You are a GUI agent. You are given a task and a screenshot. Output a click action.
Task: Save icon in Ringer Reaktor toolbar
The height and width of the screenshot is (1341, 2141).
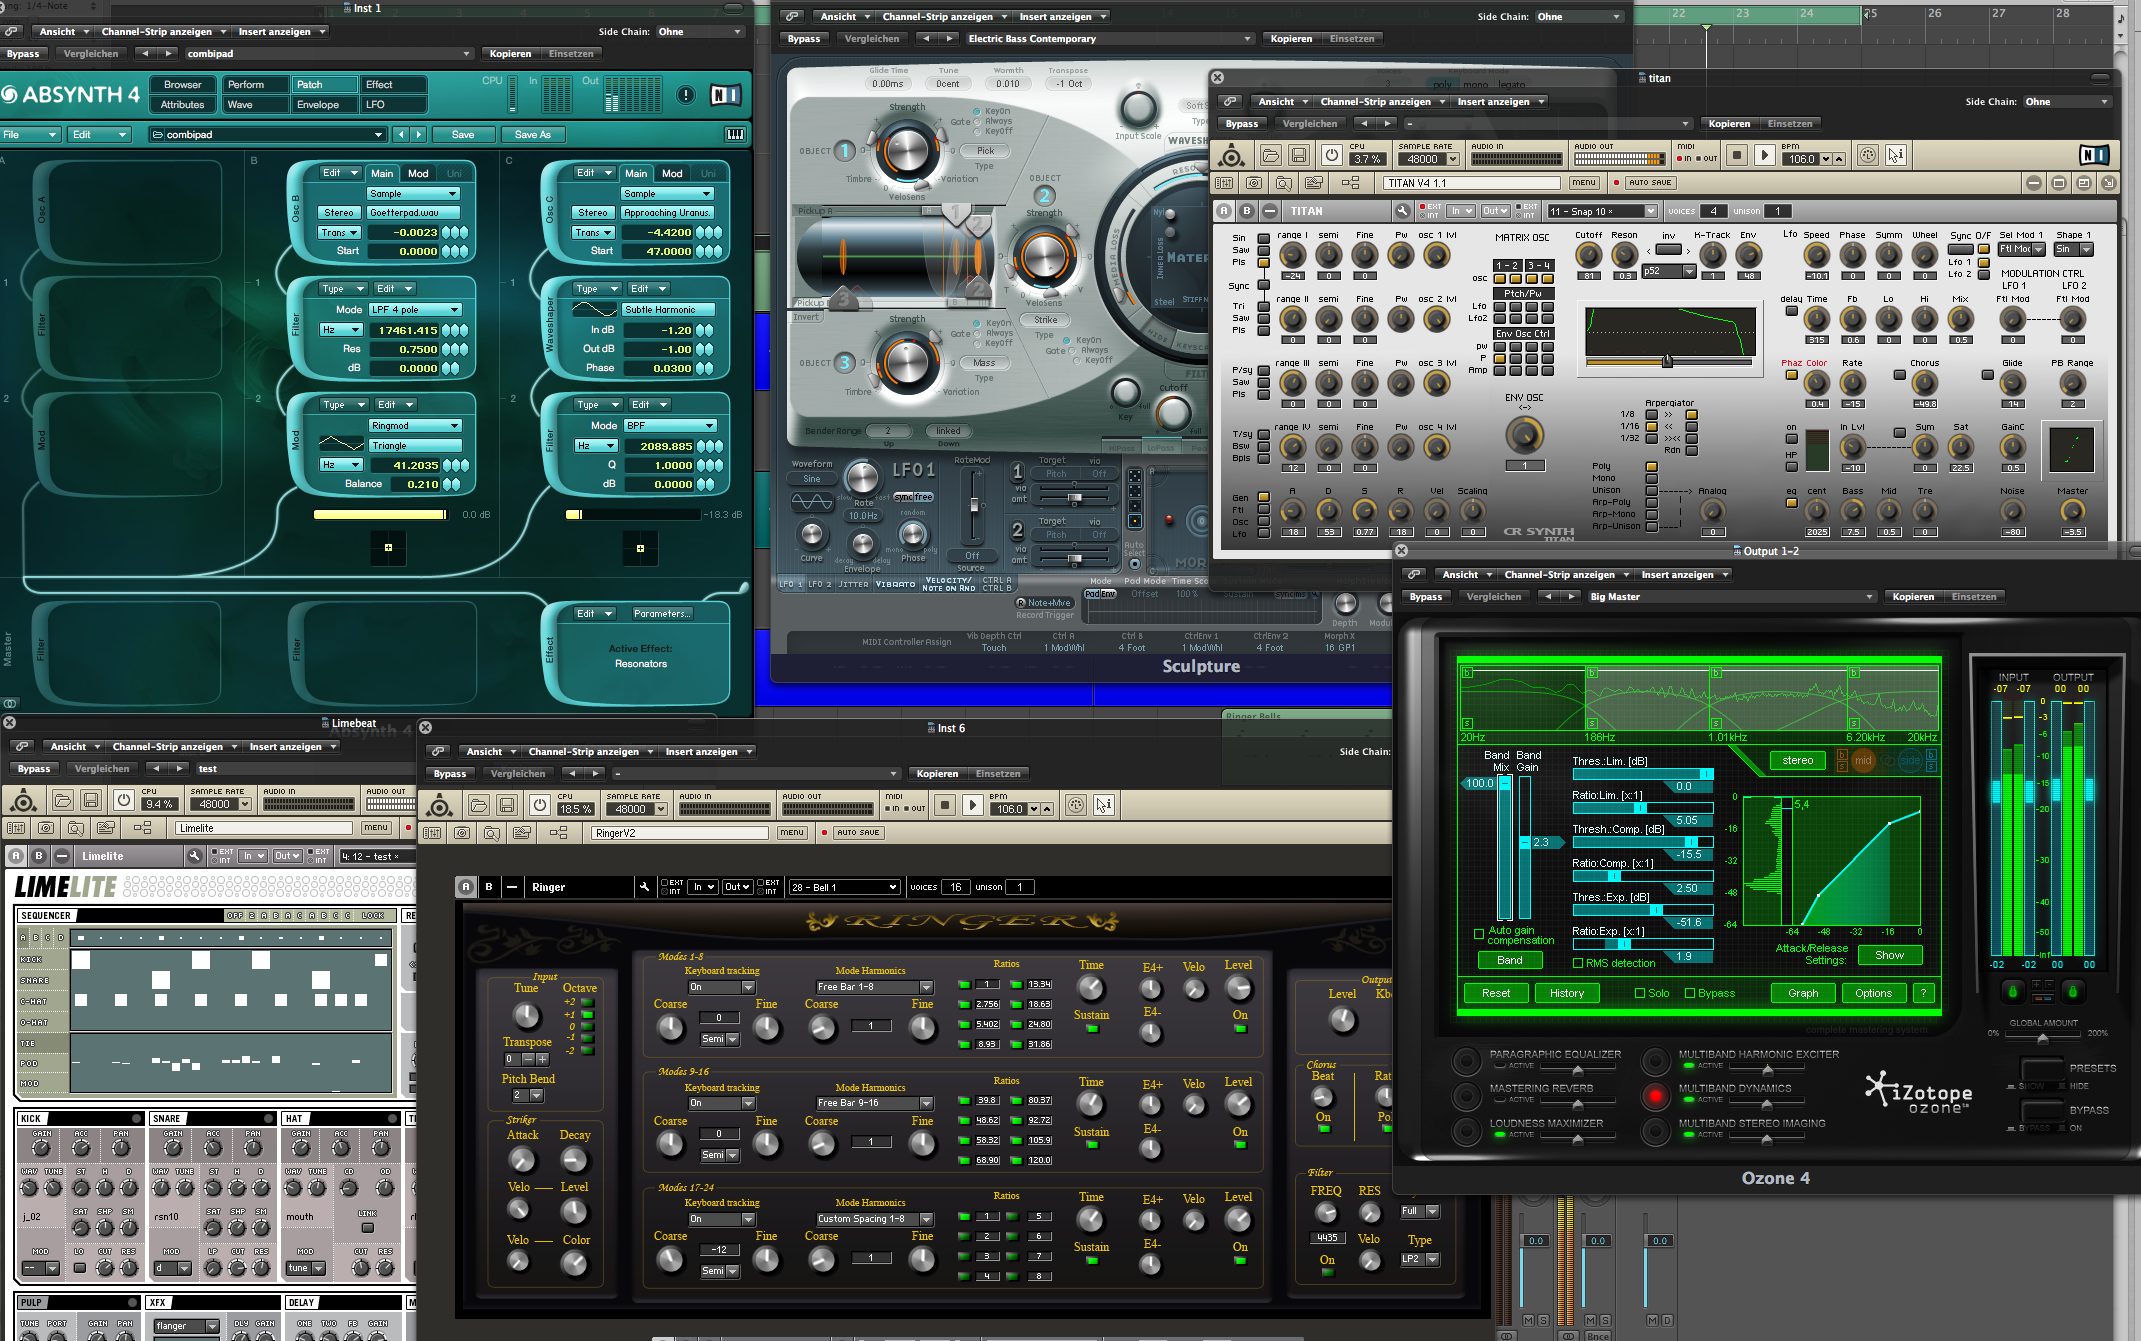coord(506,805)
